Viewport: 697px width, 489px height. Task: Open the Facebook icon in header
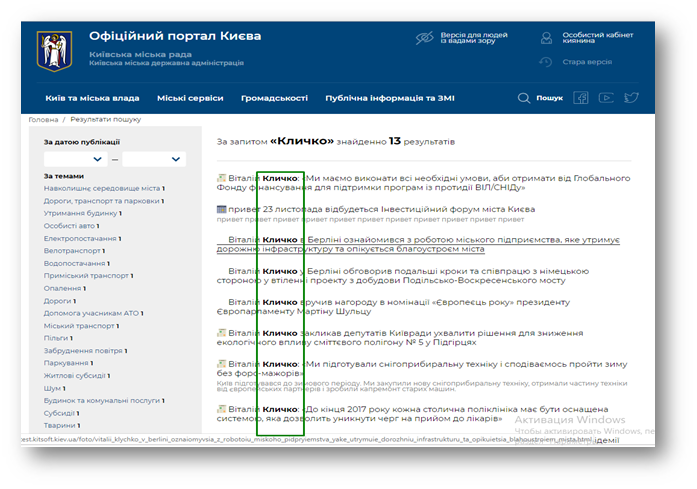tap(580, 98)
